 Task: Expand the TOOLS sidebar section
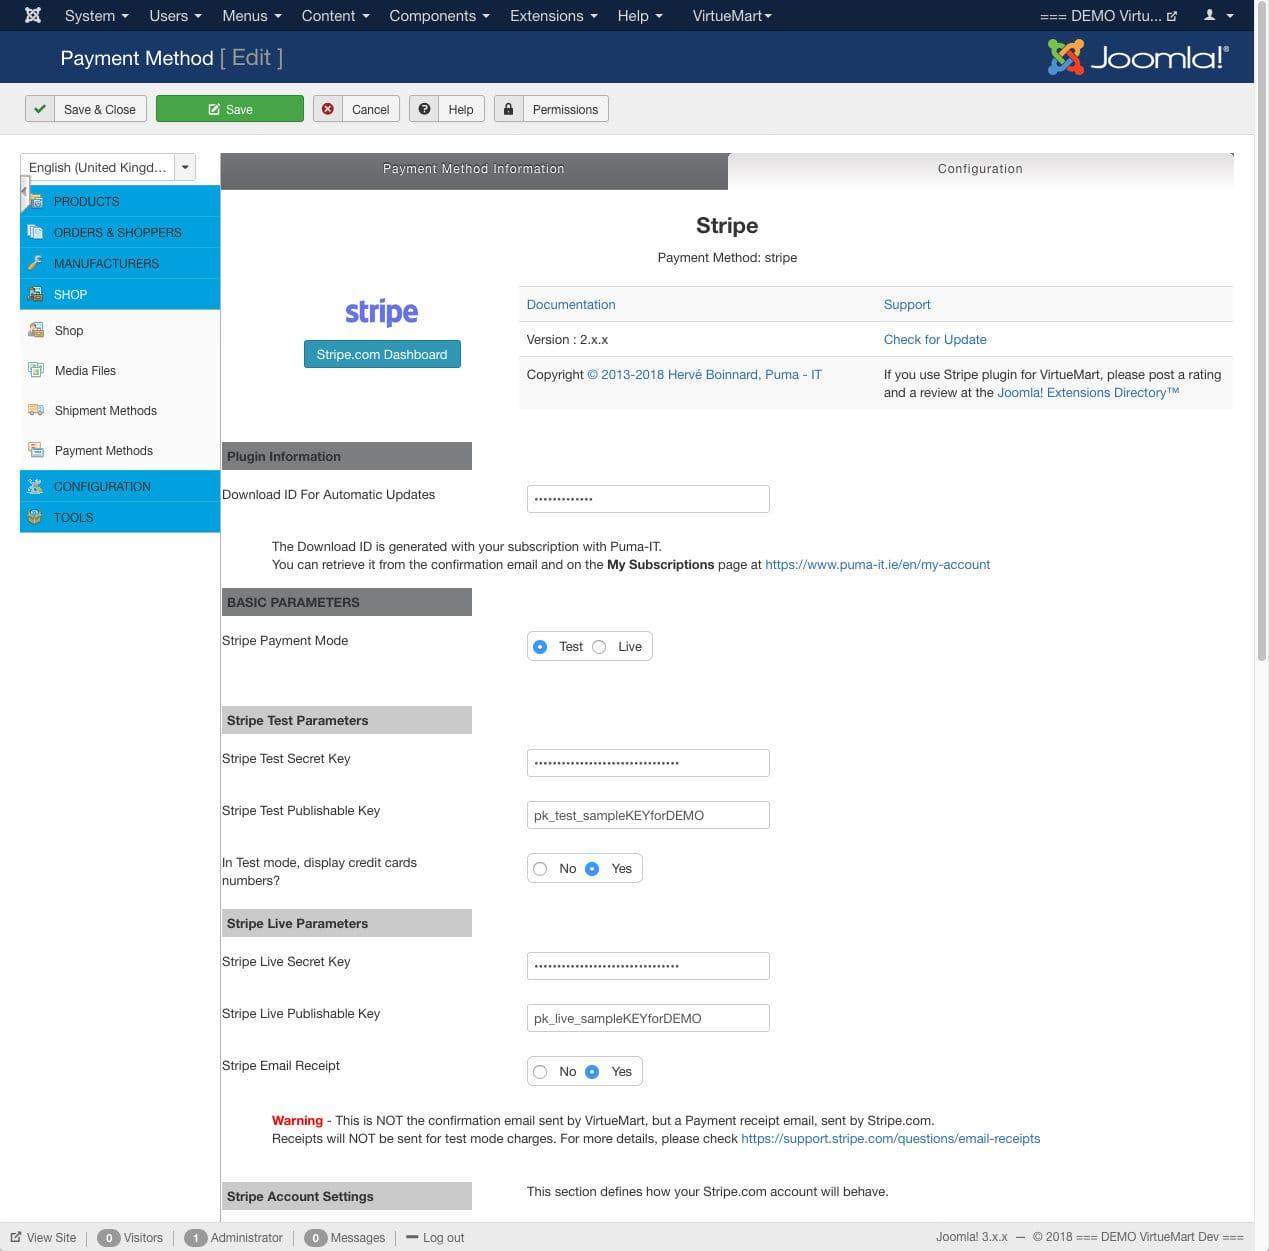coord(120,517)
